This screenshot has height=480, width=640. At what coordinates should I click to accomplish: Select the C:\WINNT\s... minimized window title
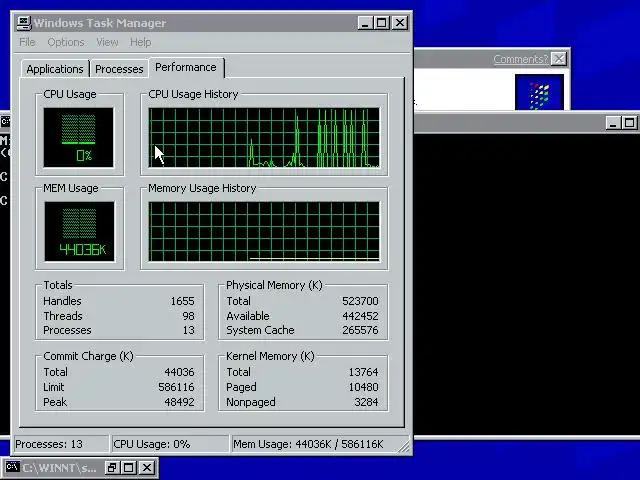pos(59,468)
